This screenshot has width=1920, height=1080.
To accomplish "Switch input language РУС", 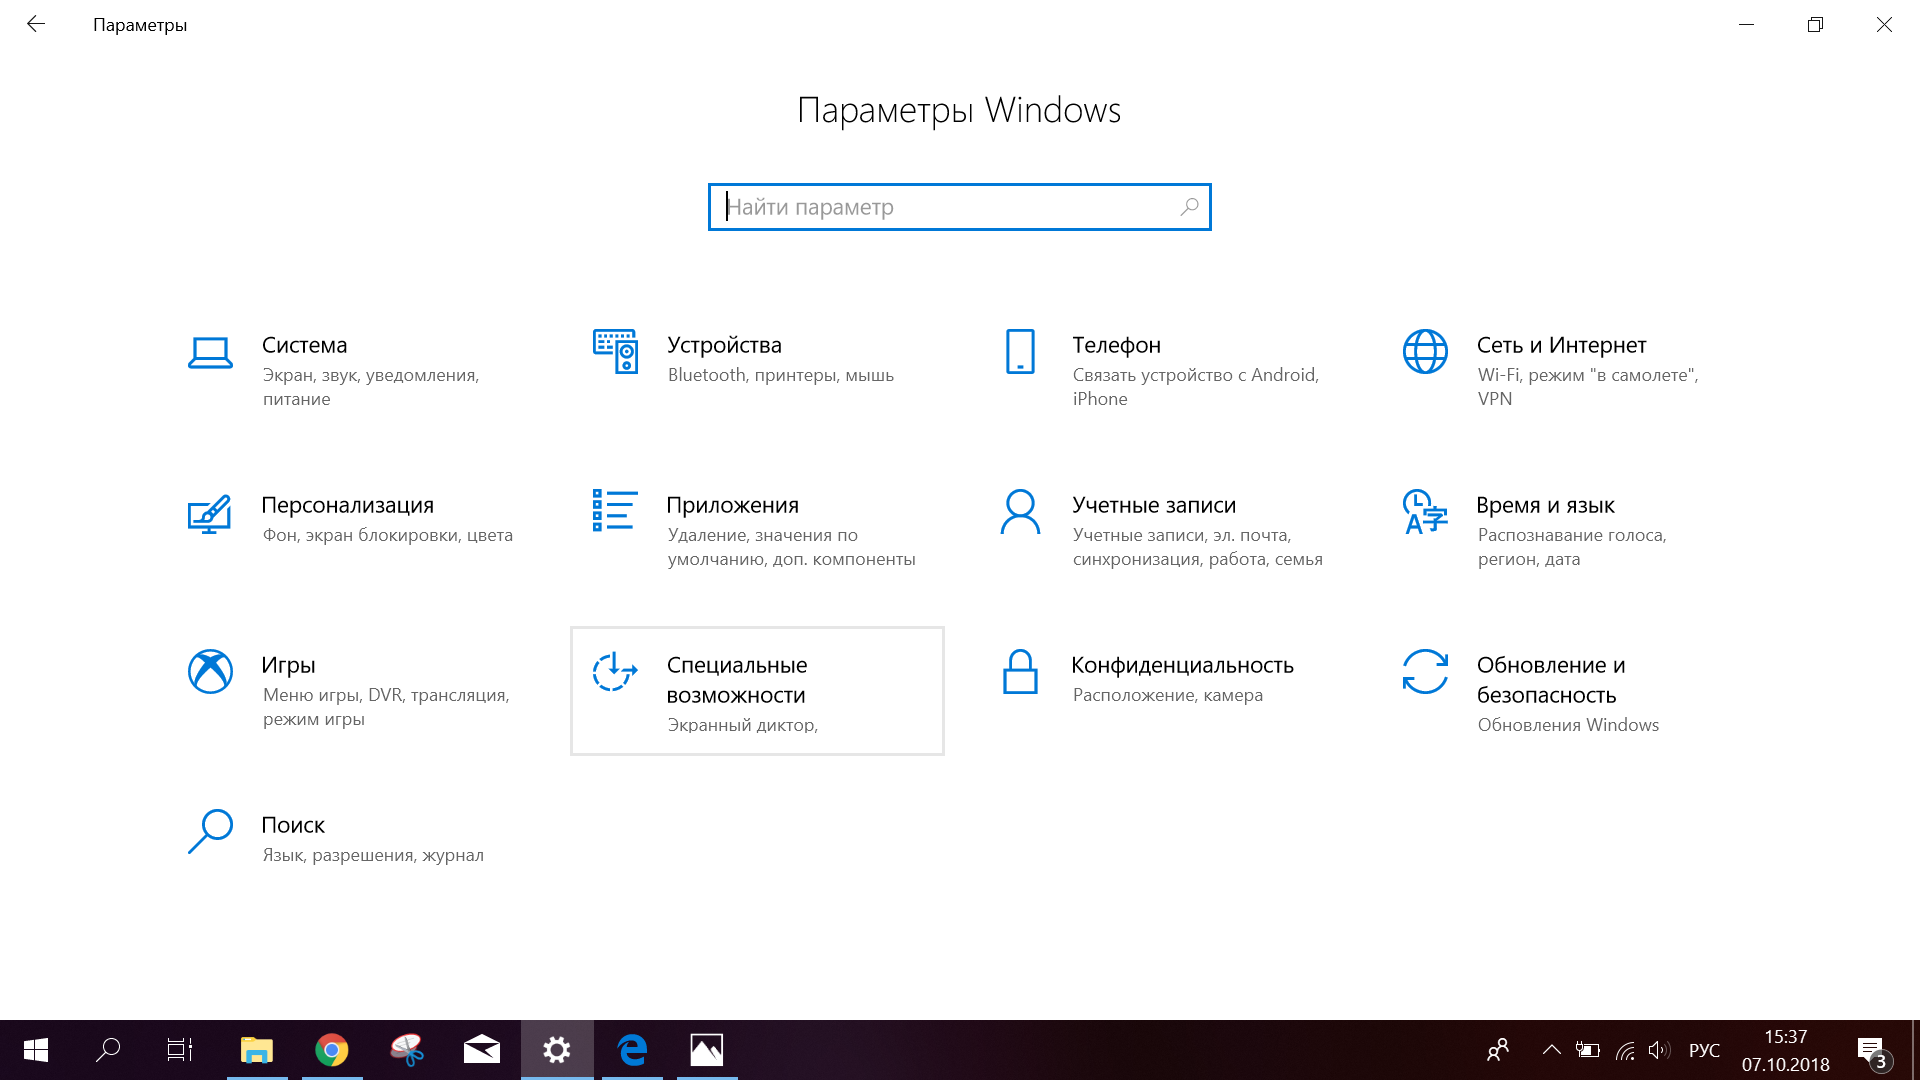I will coord(1704,1050).
